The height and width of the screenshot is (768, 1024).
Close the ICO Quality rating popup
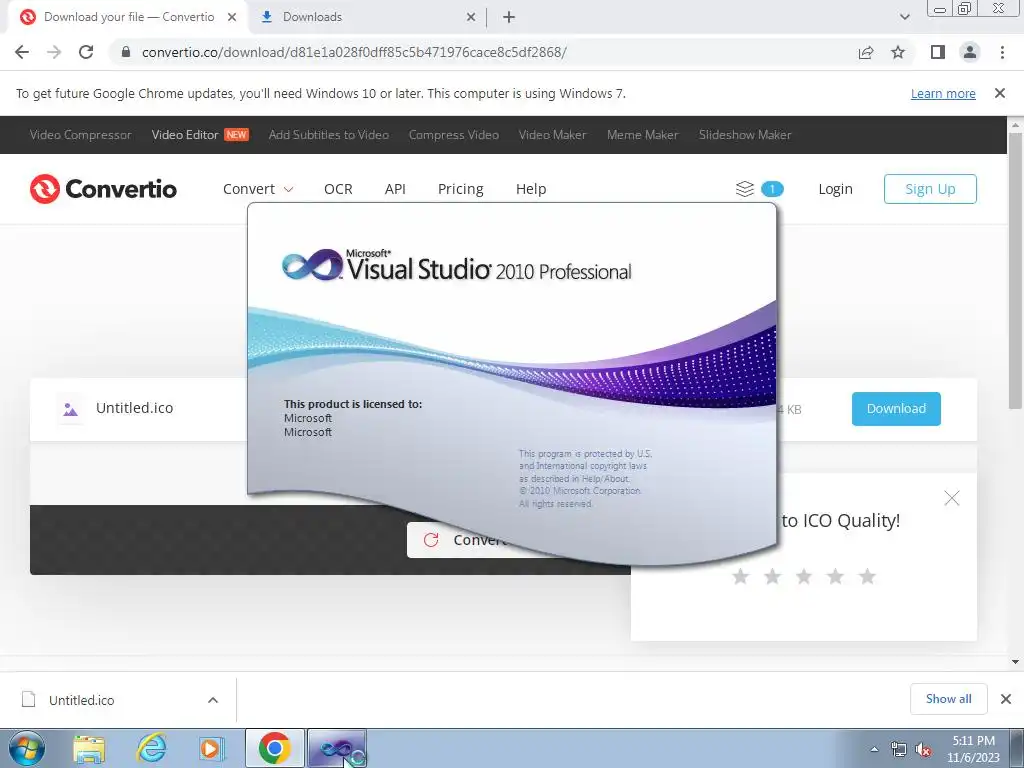[952, 498]
